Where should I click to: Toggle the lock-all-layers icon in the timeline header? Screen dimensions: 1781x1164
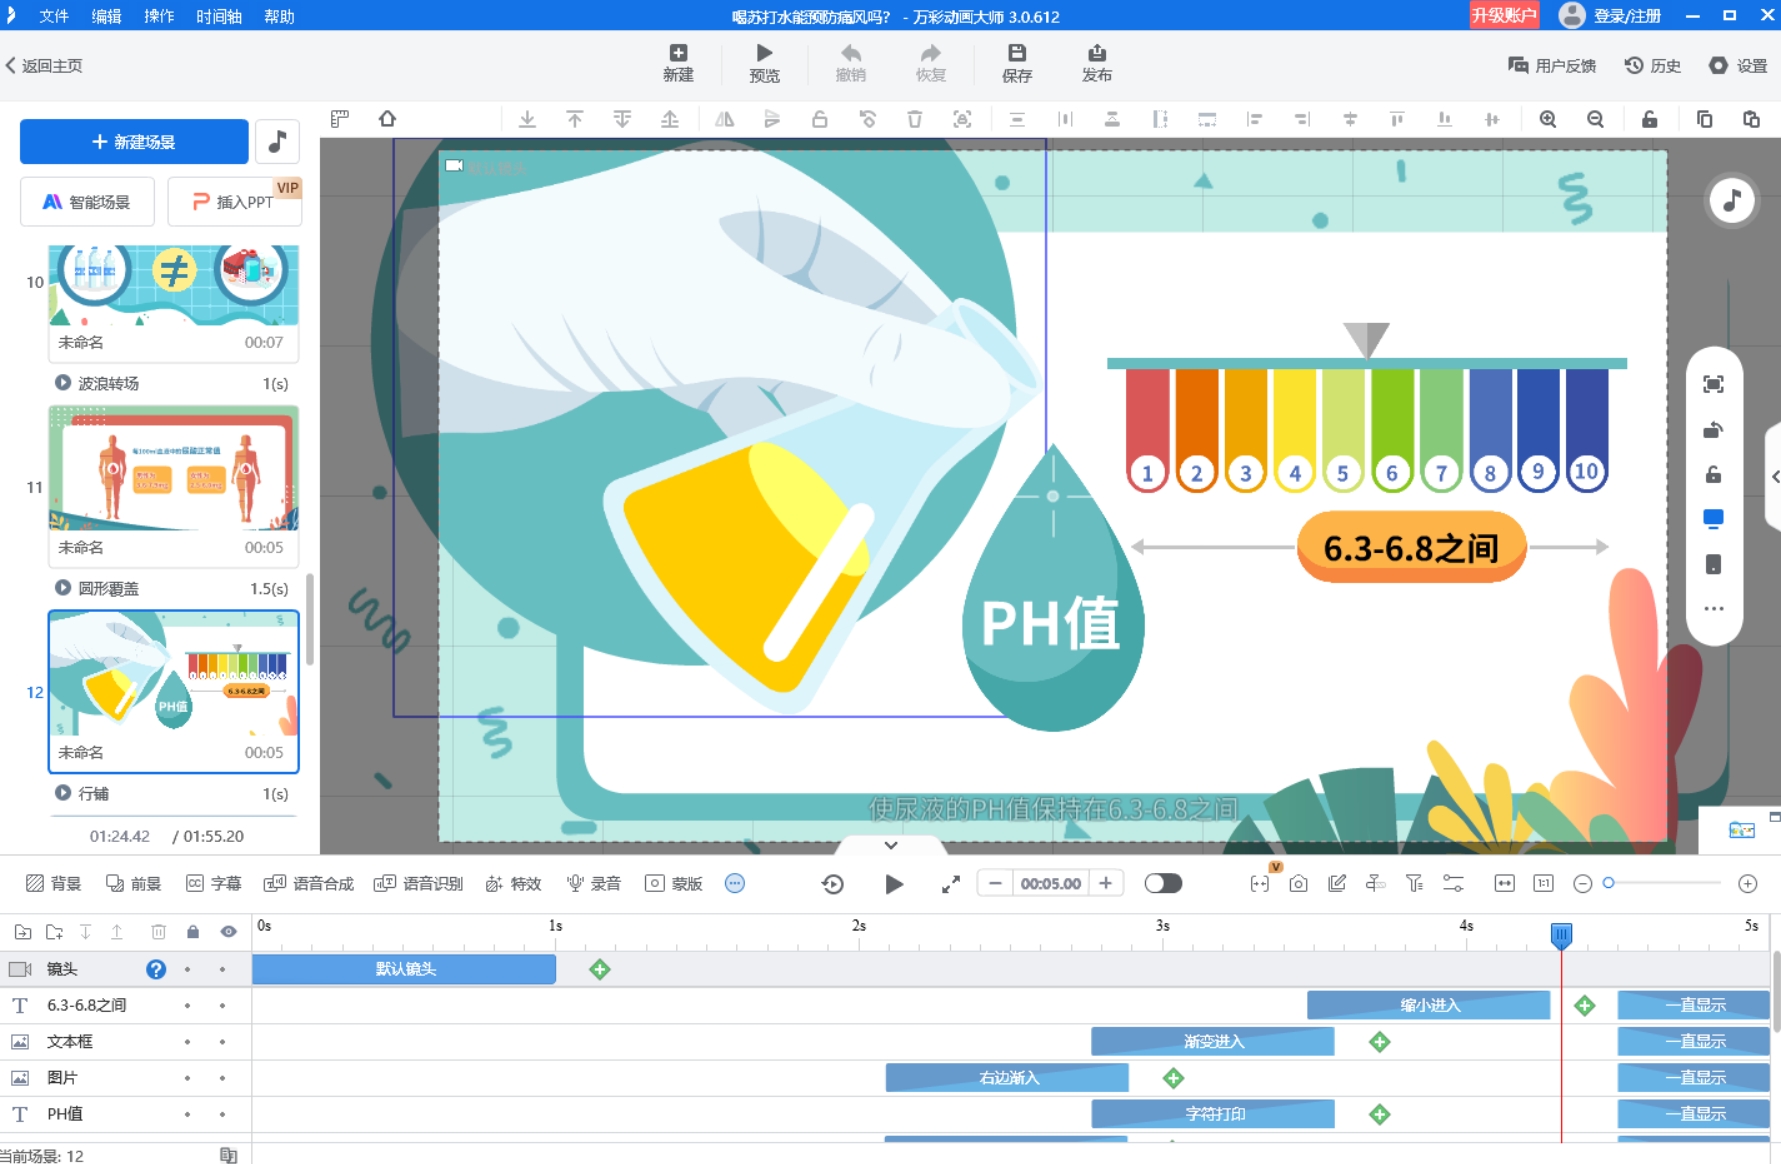pos(193,932)
